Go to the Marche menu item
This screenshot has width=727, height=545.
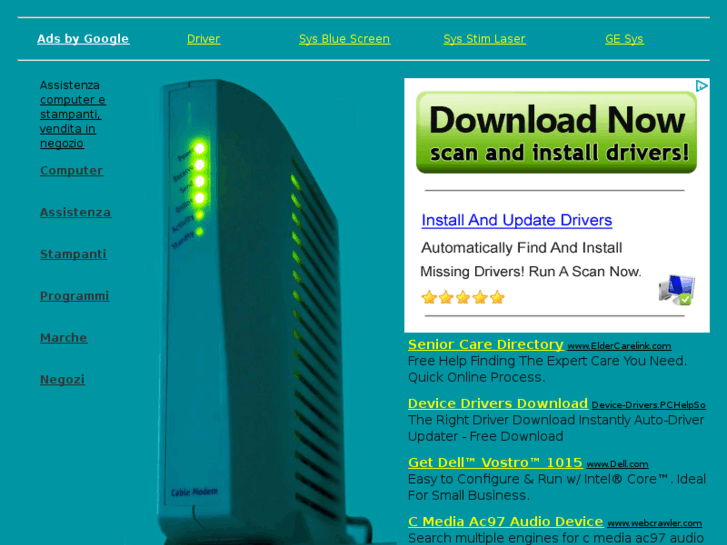click(x=64, y=338)
